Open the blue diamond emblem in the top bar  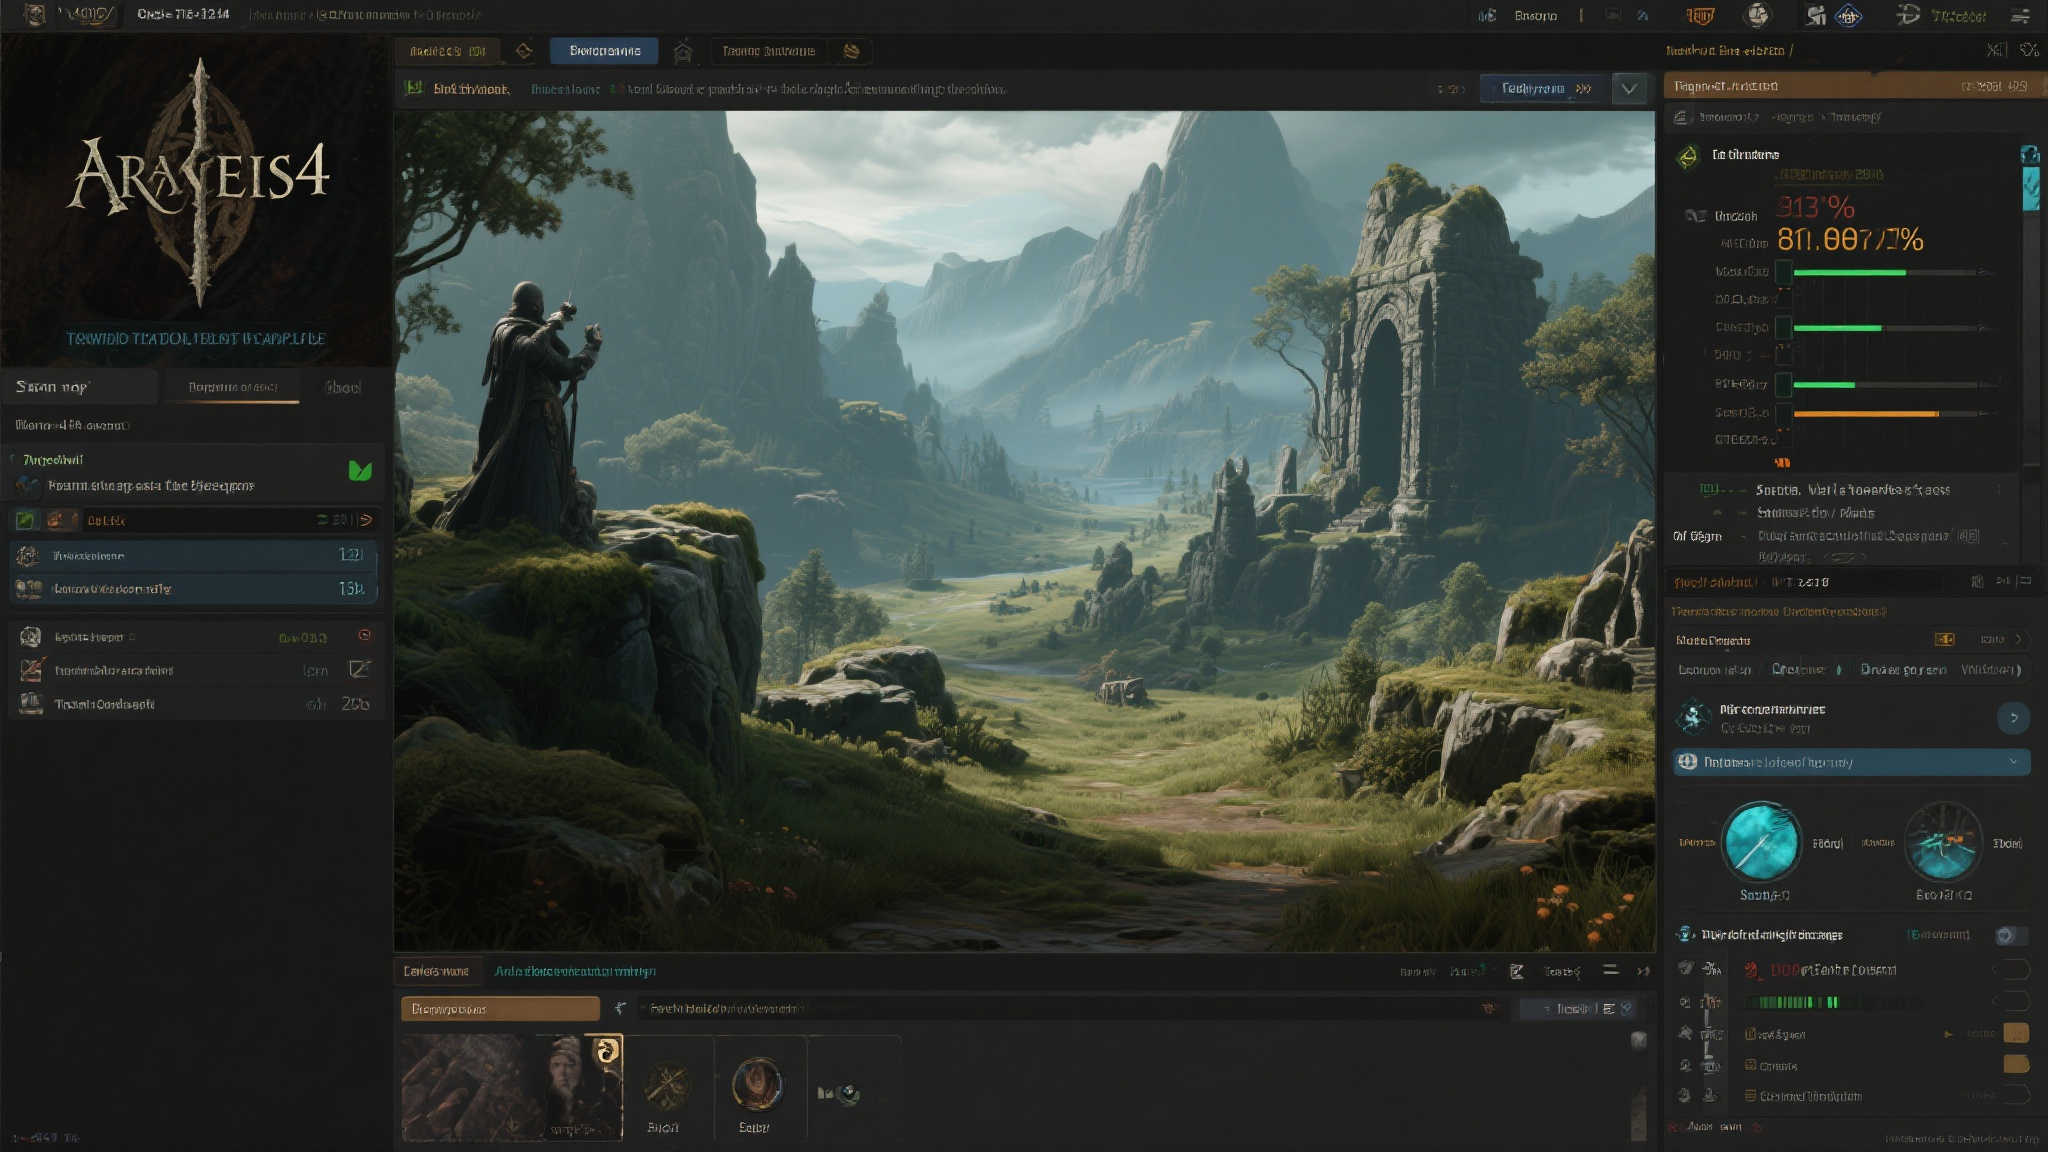click(1848, 16)
